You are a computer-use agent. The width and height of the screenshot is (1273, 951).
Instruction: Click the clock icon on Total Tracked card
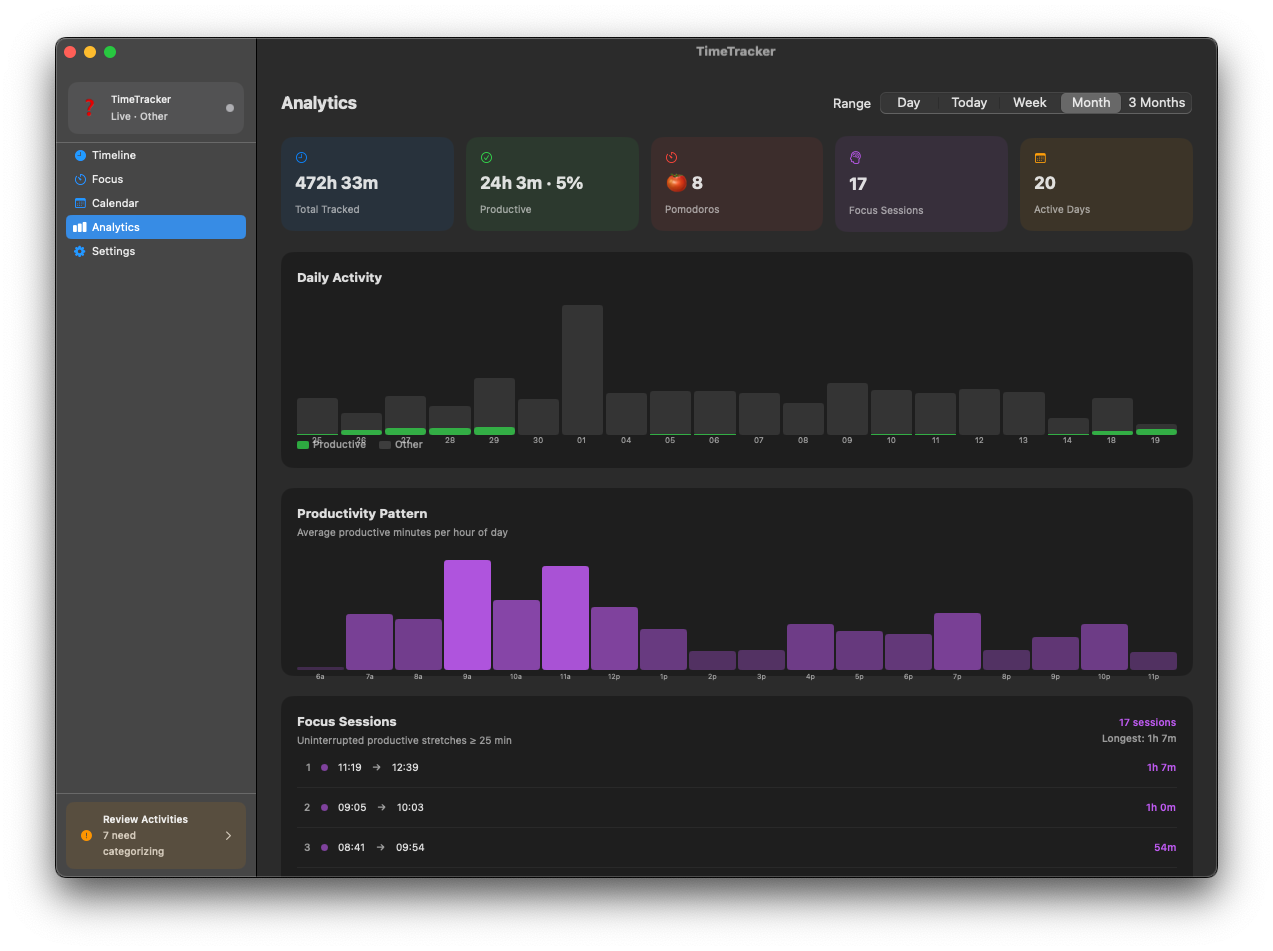301,158
